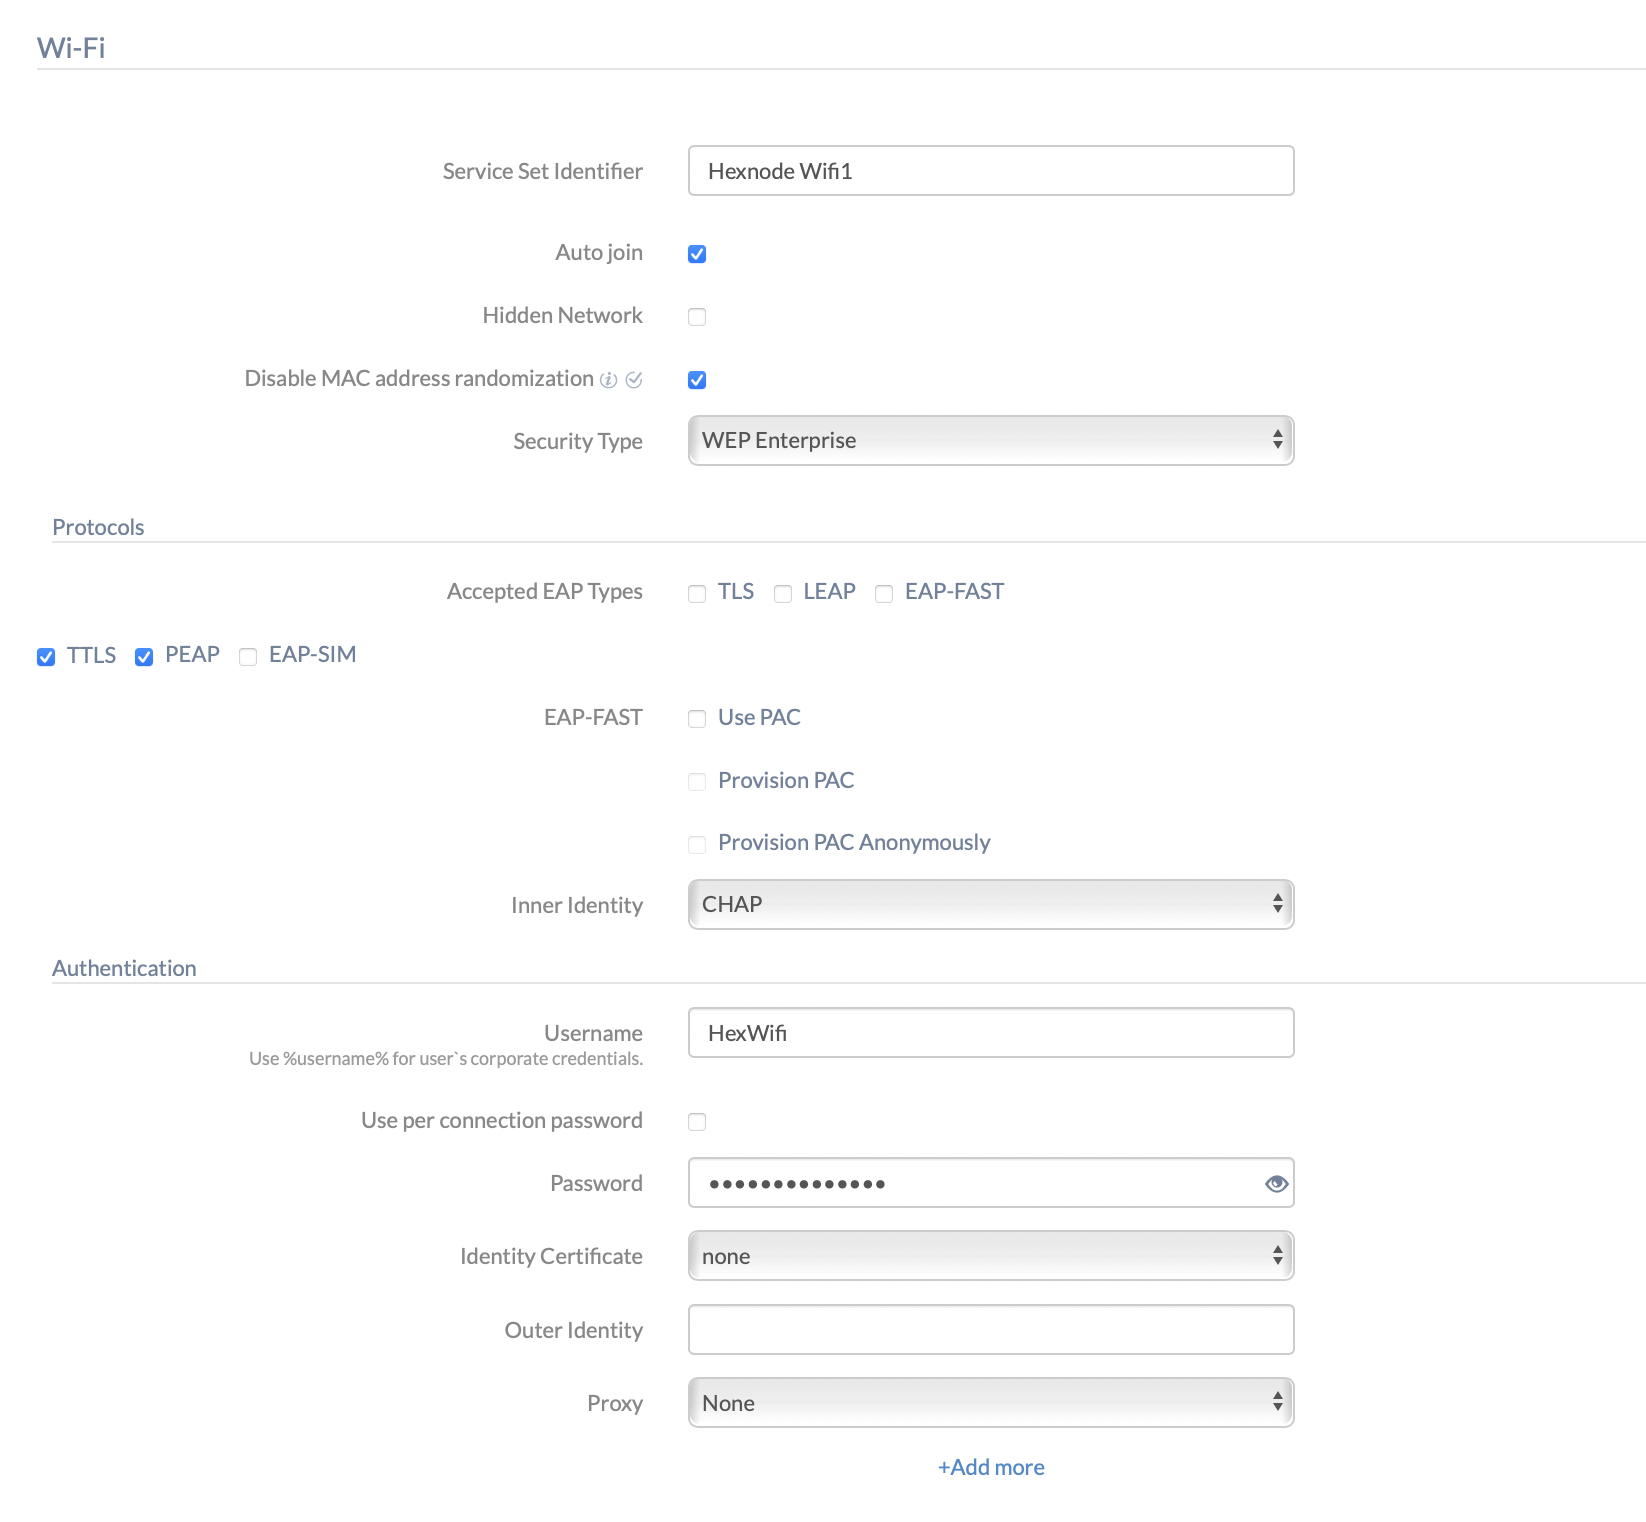This screenshot has height=1522, width=1646.
Task: Check the Provision PAC Anonymously option
Action: 697,845
